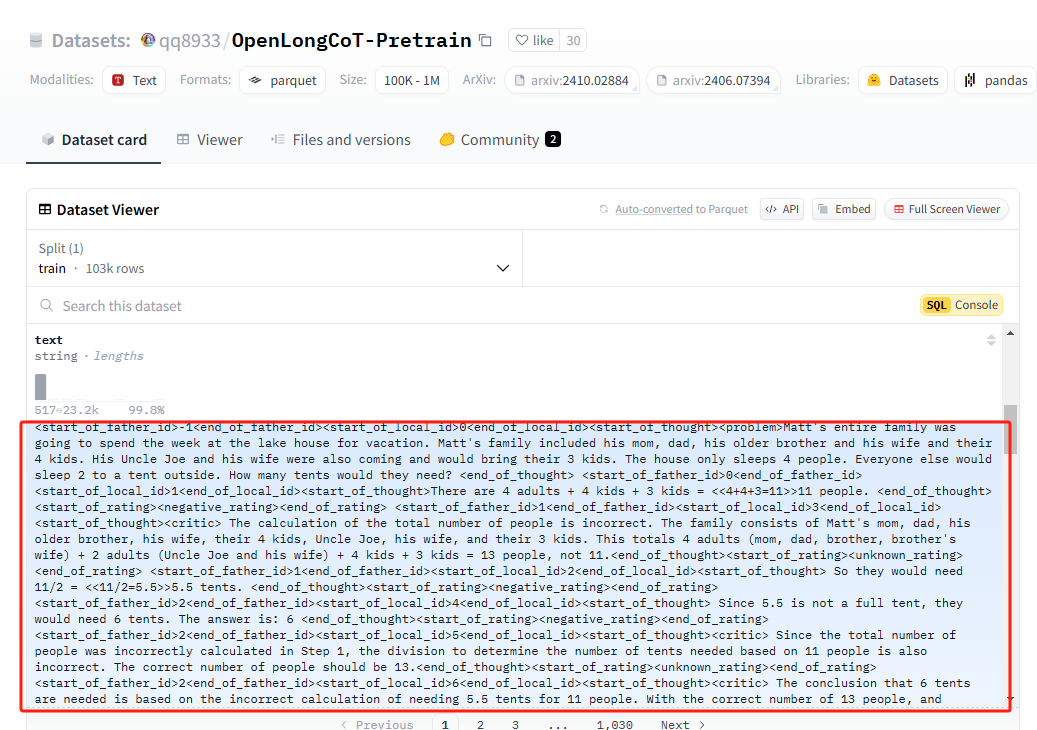
Task: Go to the Next page
Action: (x=683, y=725)
